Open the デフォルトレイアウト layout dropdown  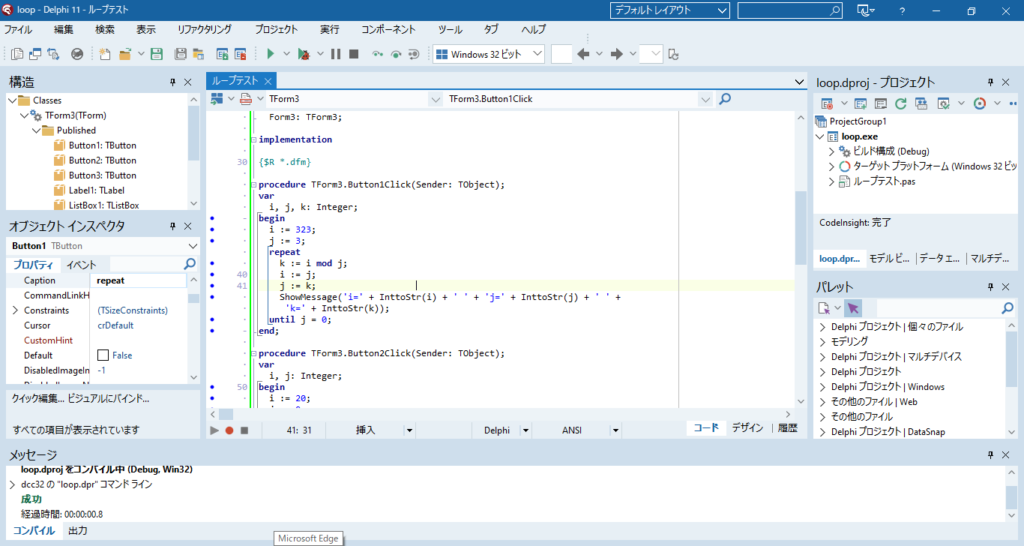(669, 10)
